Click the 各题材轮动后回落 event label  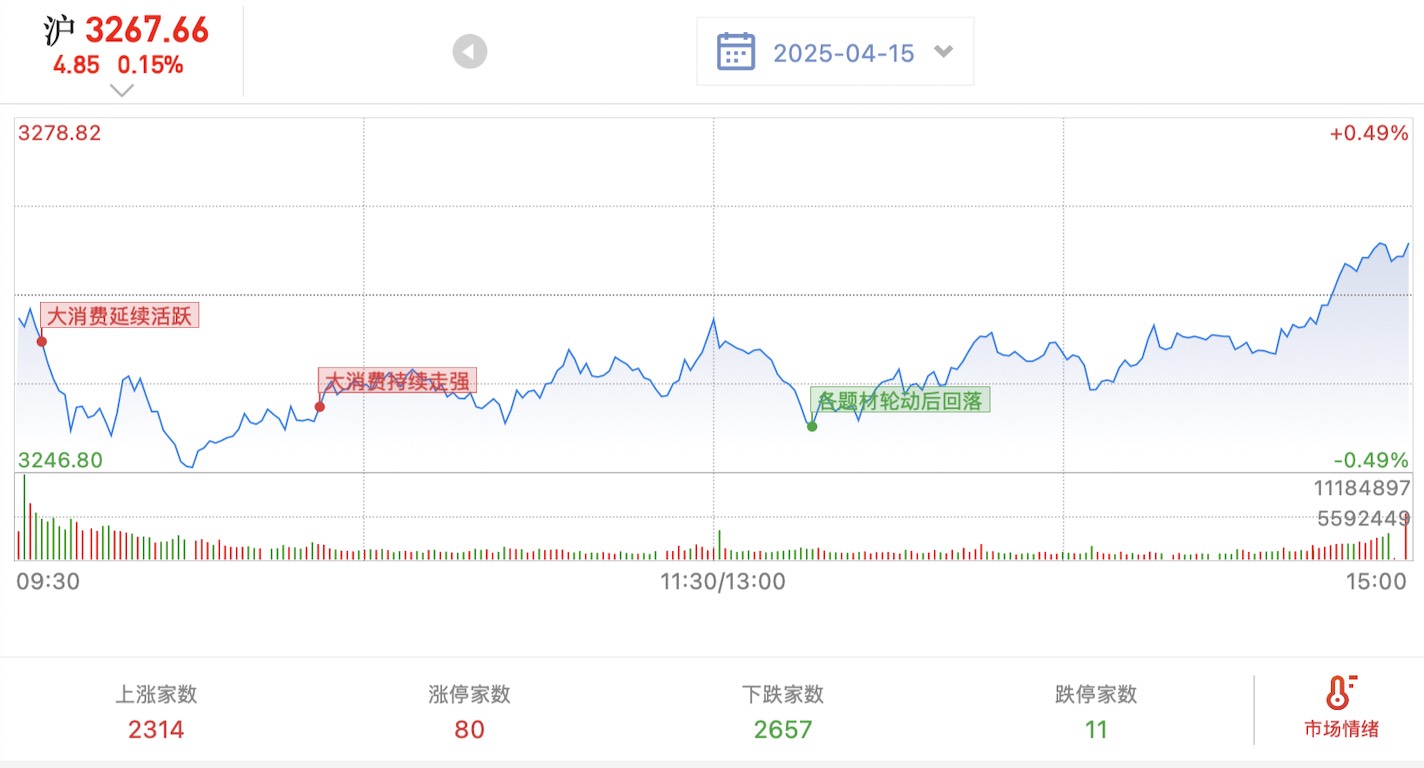click(x=900, y=401)
